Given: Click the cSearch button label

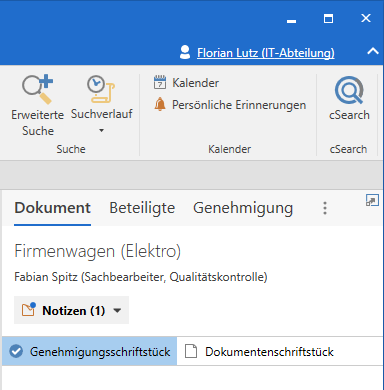Looking at the screenshot, I should 349,115.
